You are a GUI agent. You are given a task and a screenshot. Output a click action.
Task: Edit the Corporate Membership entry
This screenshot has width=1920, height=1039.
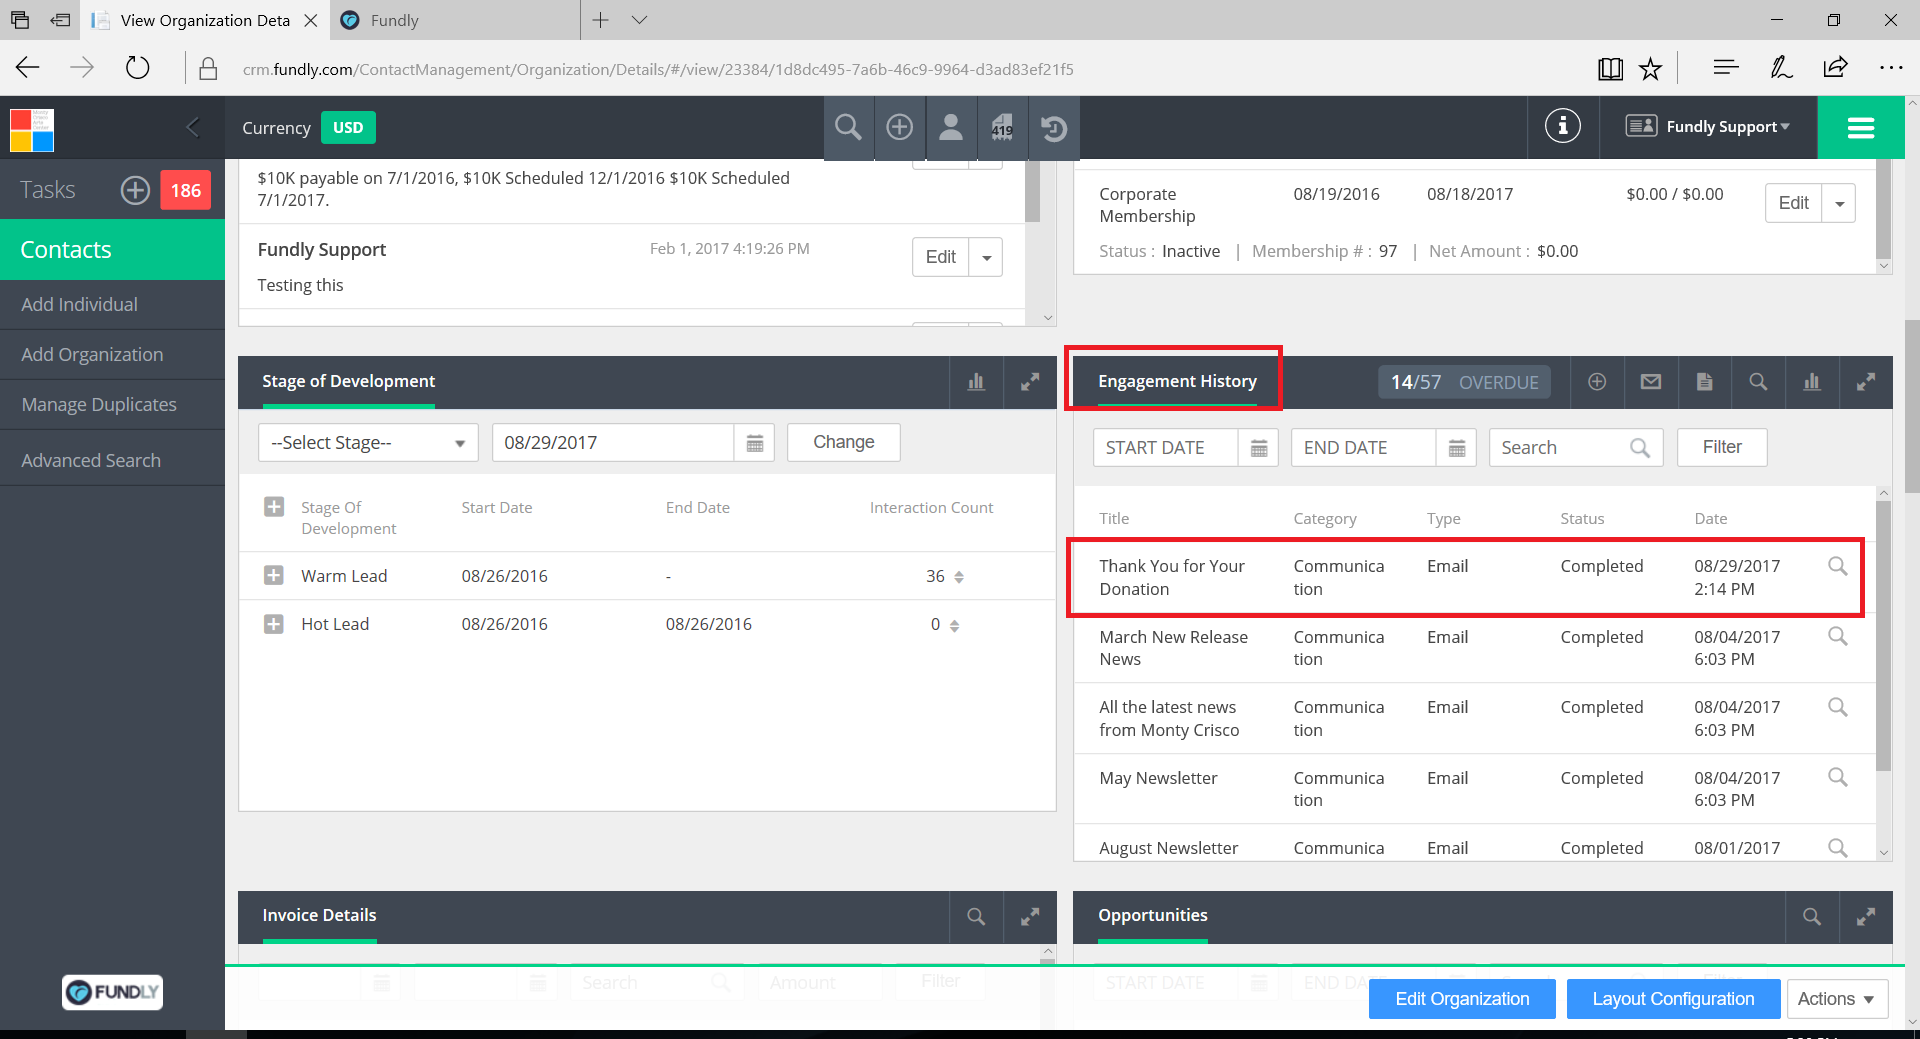[1794, 203]
